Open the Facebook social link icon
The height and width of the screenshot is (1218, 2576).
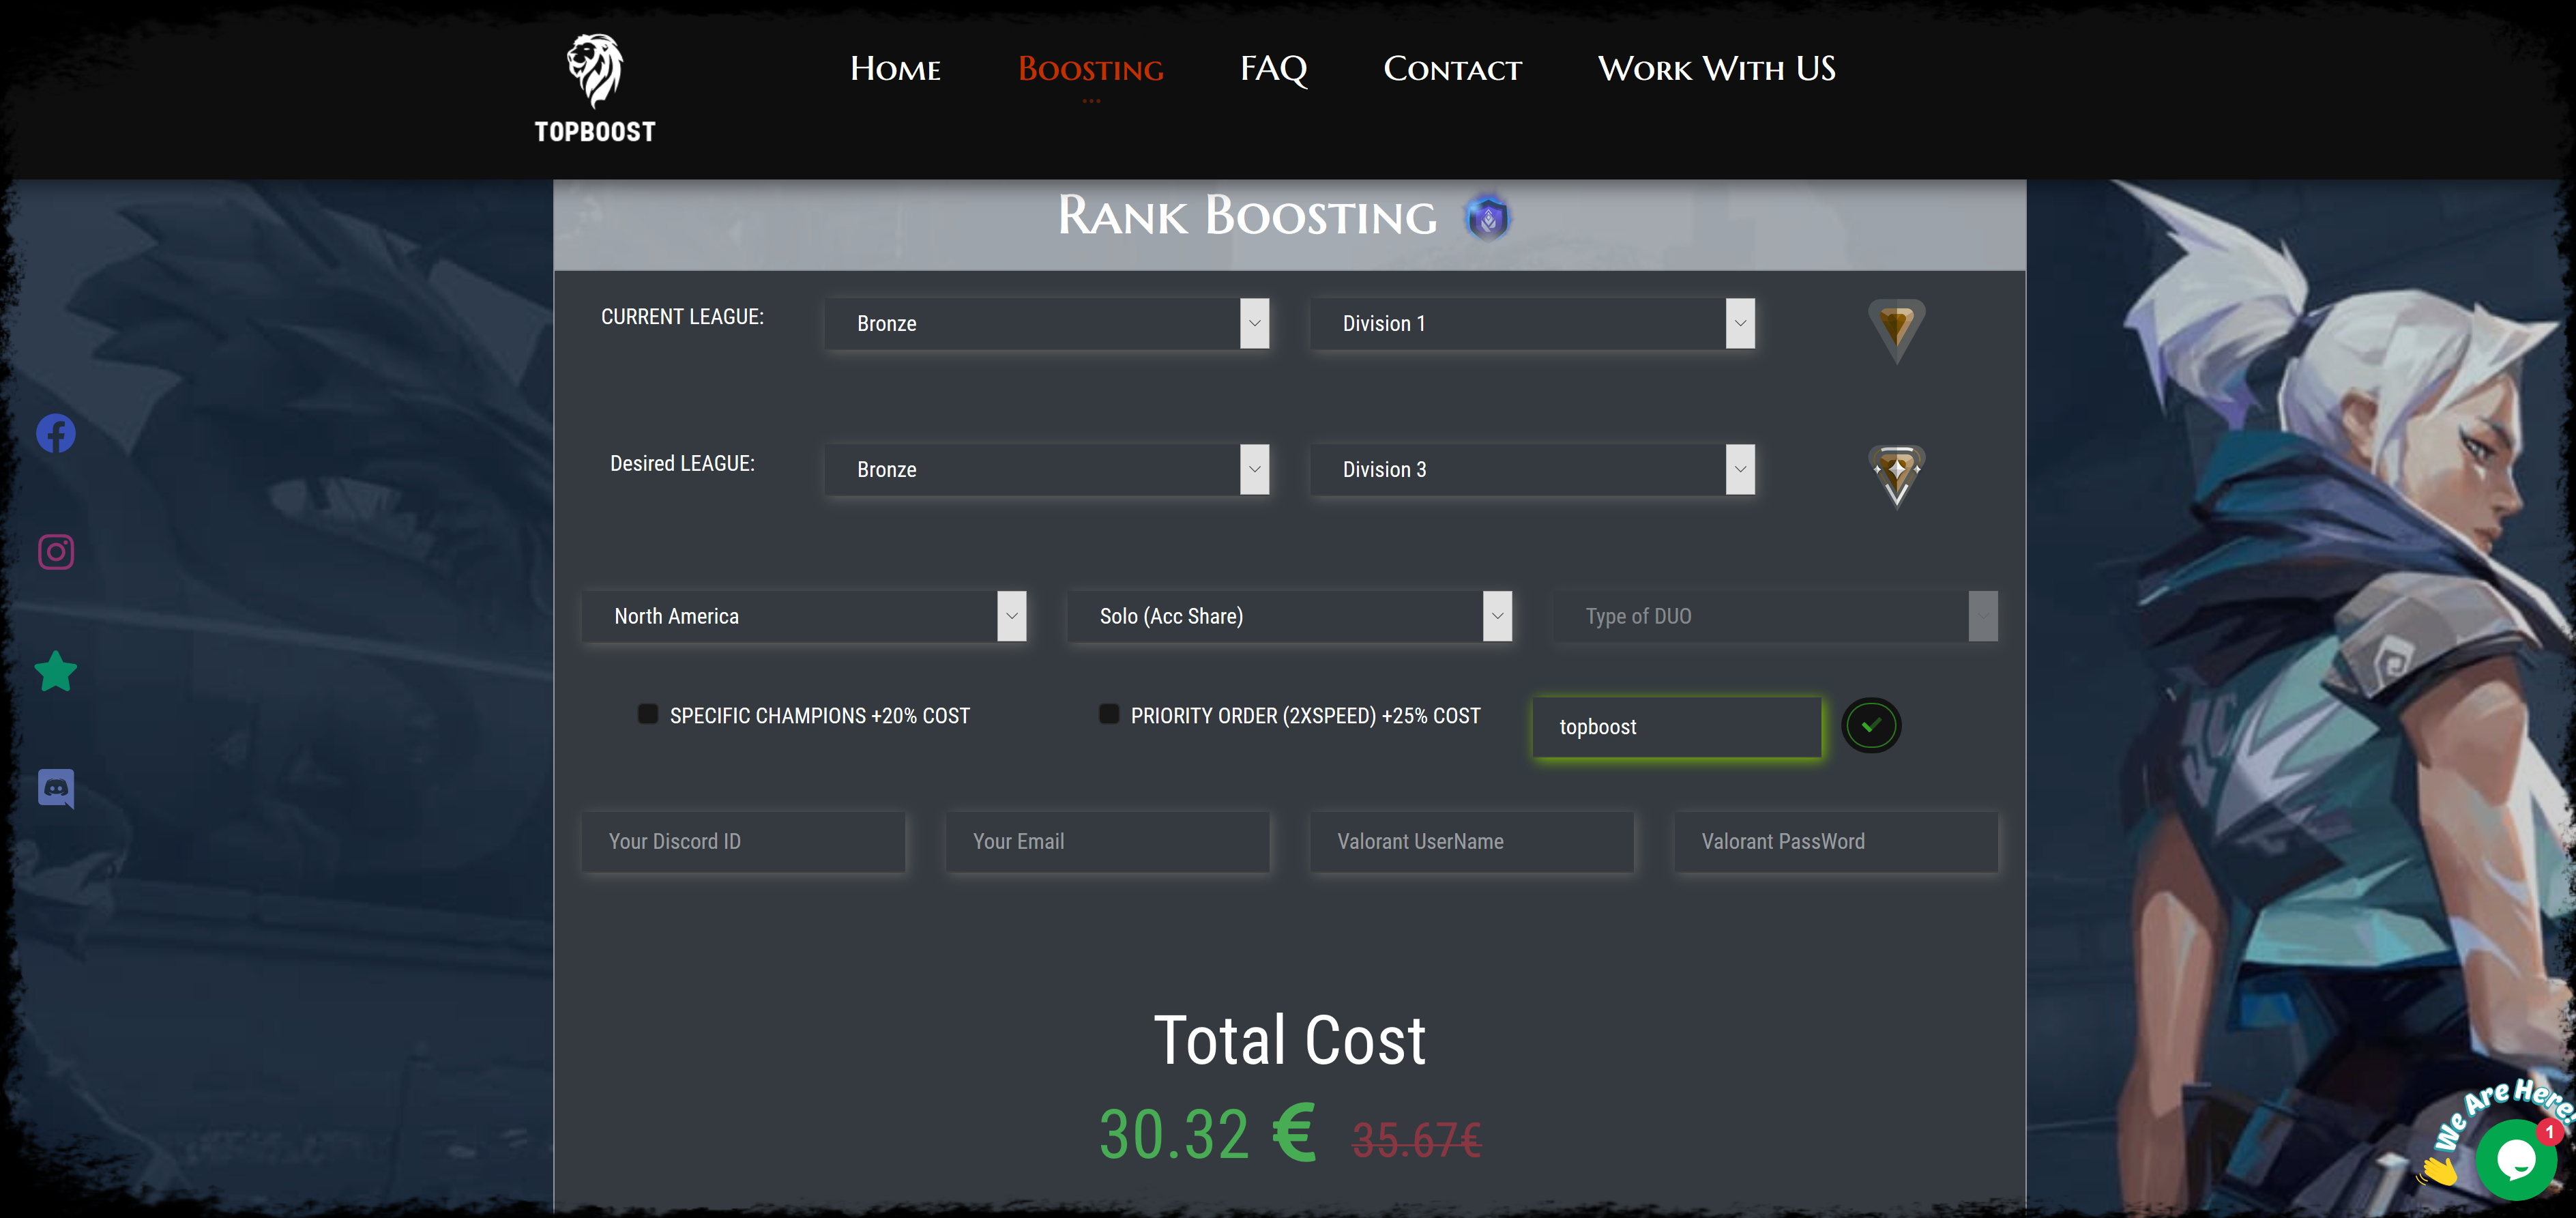click(56, 433)
